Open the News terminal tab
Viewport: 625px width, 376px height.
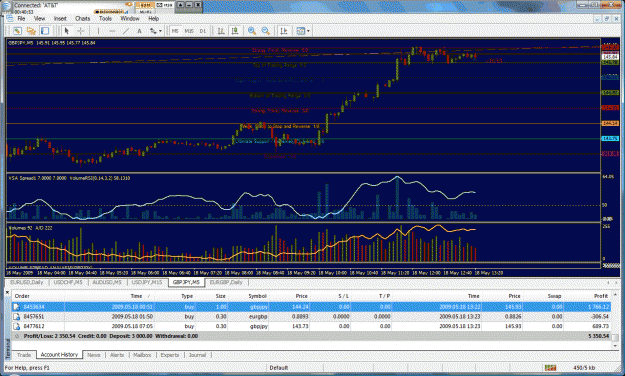click(x=94, y=355)
